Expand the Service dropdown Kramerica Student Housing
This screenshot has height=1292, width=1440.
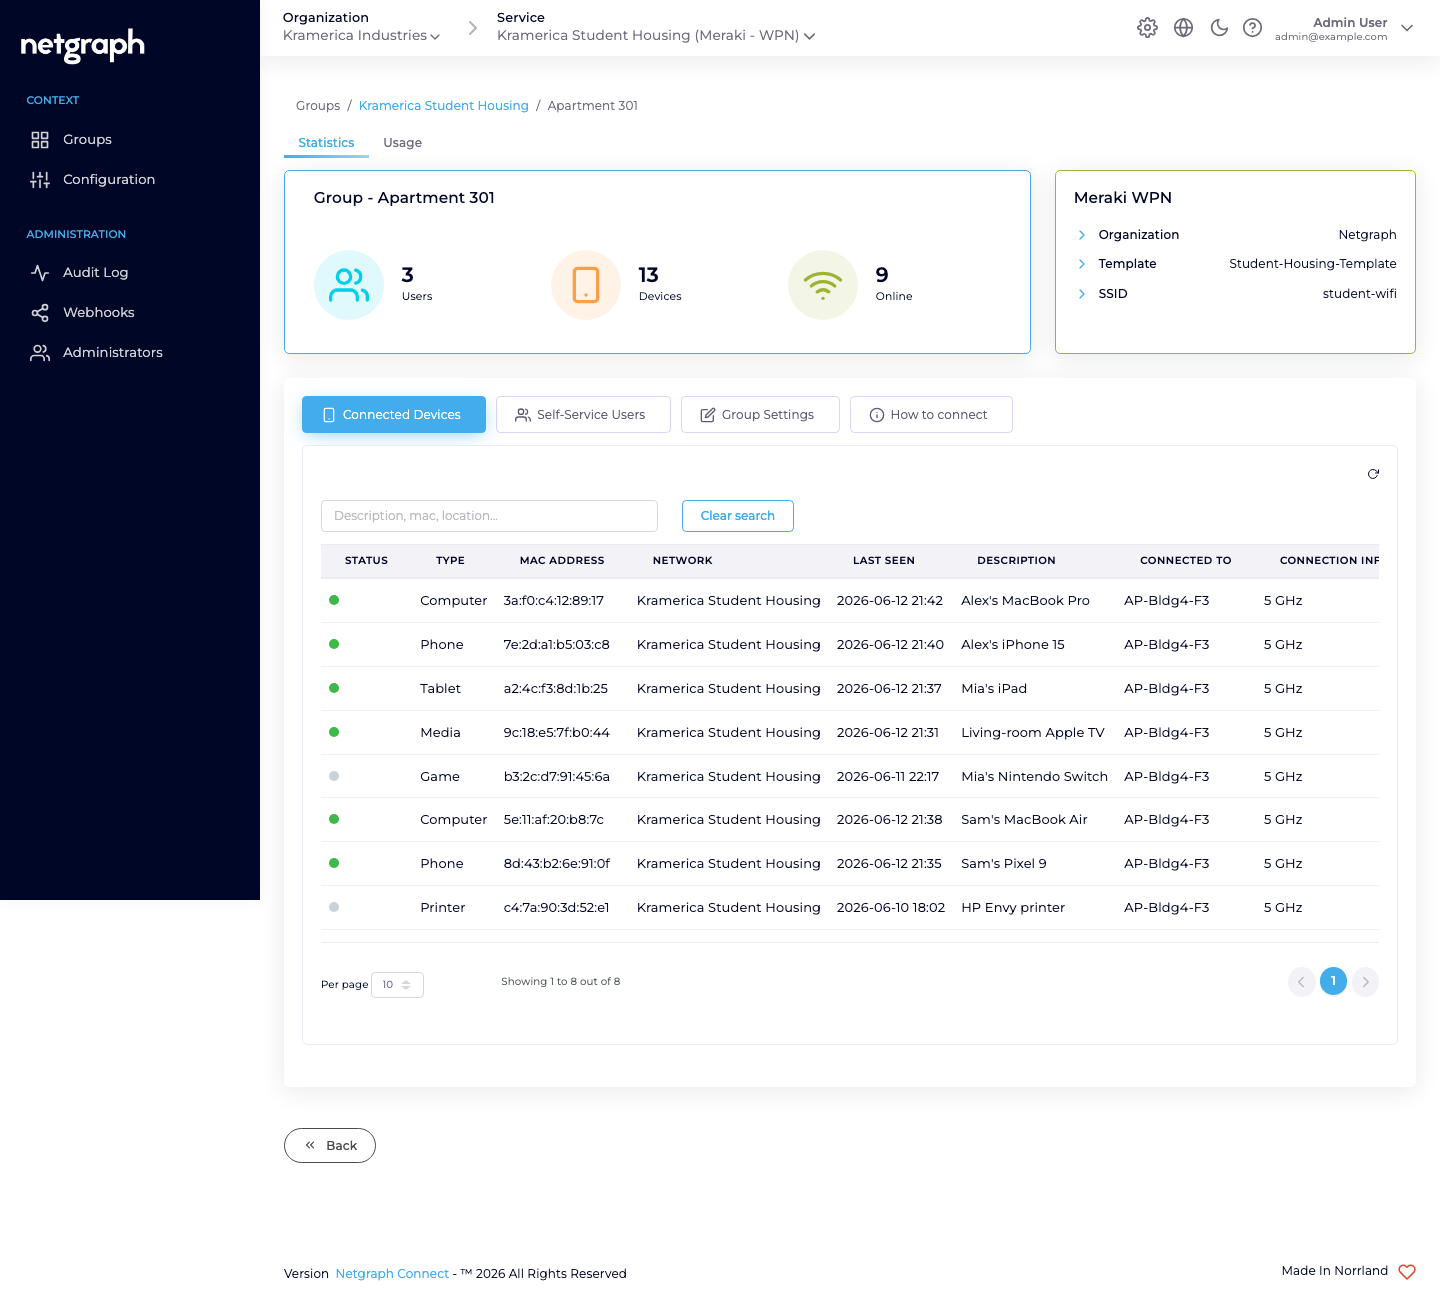click(656, 36)
